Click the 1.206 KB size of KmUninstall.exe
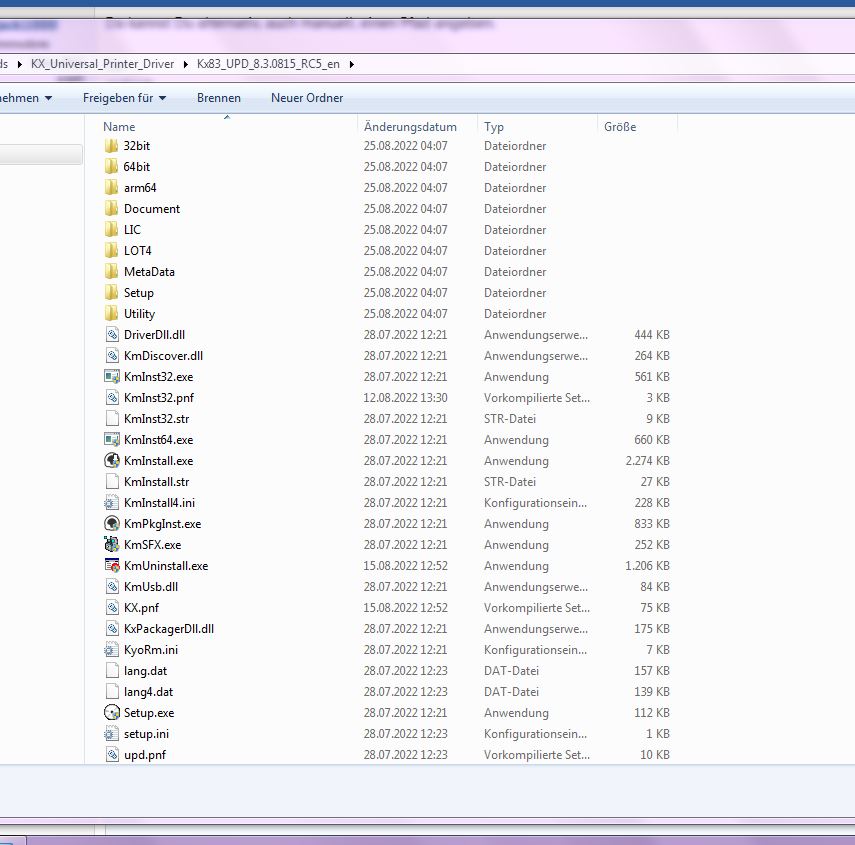 [x=647, y=566]
